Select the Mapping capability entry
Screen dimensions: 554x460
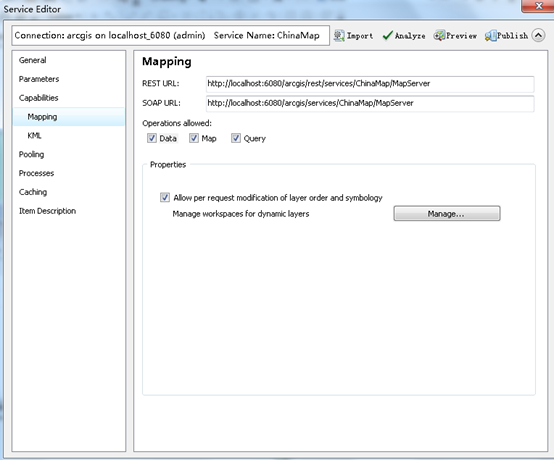pyautogui.click(x=69, y=117)
